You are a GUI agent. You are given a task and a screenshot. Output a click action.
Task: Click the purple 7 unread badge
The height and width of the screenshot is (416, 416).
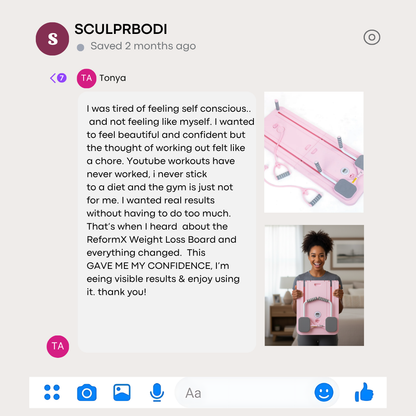62,78
